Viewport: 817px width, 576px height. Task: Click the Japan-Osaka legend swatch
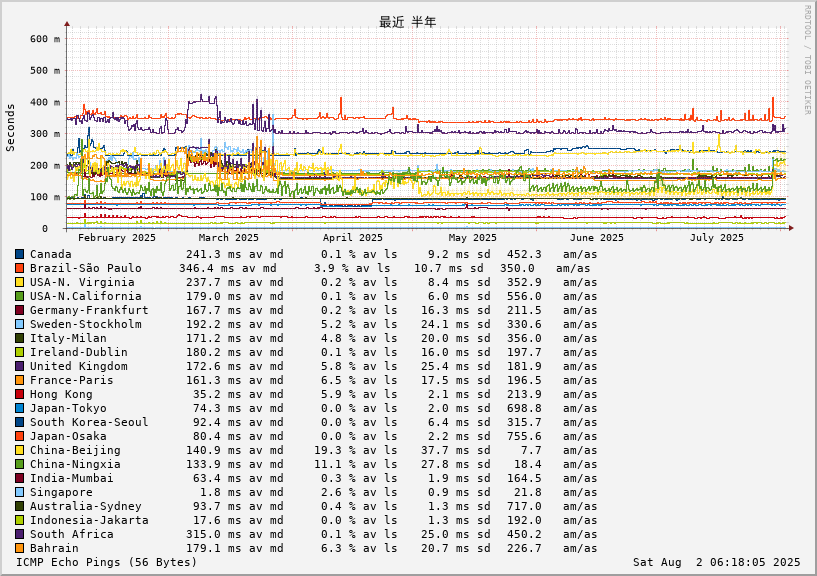click(19, 436)
